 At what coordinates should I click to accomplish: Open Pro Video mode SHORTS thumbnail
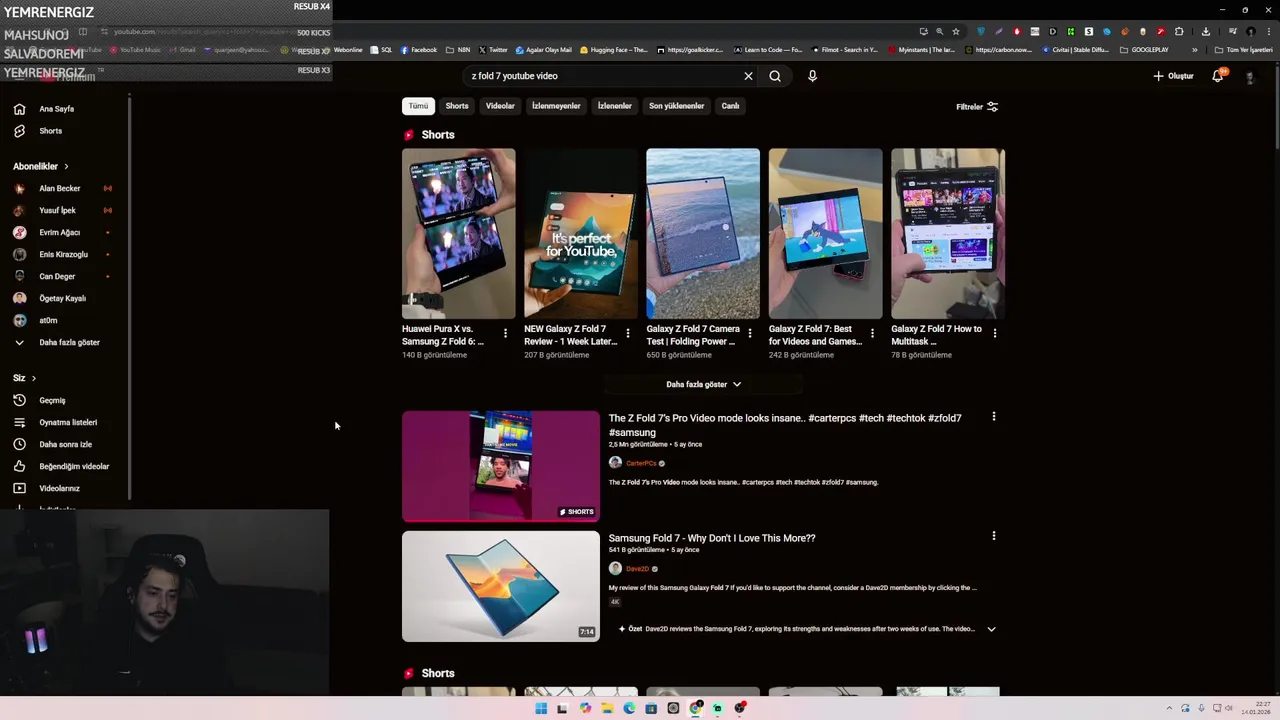(501, 466)
